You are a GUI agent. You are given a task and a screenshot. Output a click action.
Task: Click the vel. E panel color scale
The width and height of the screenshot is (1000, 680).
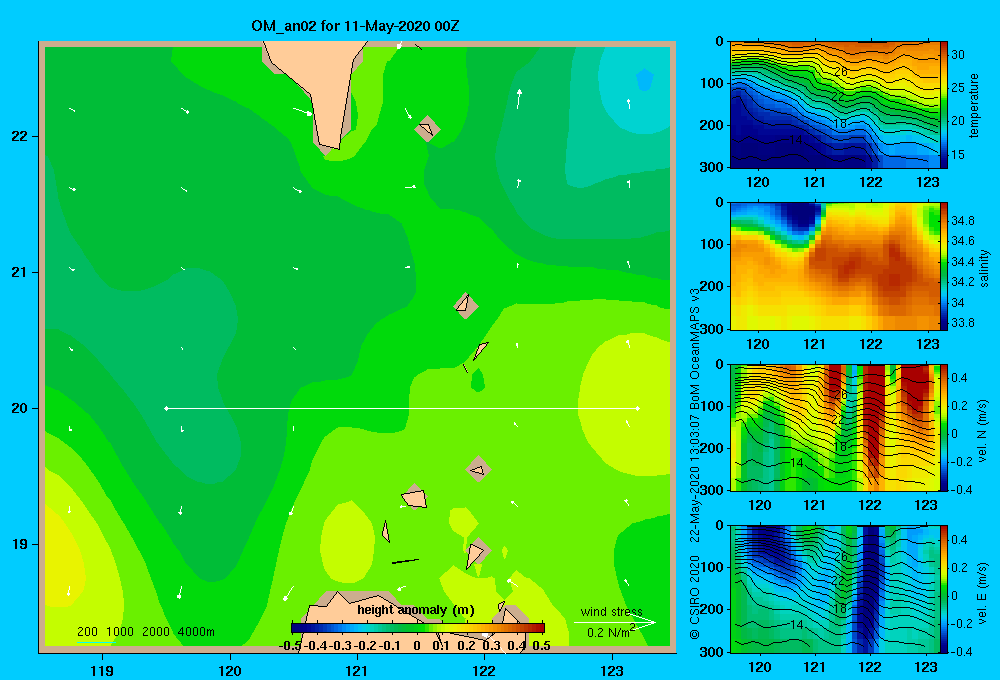(x=944, y=589)
